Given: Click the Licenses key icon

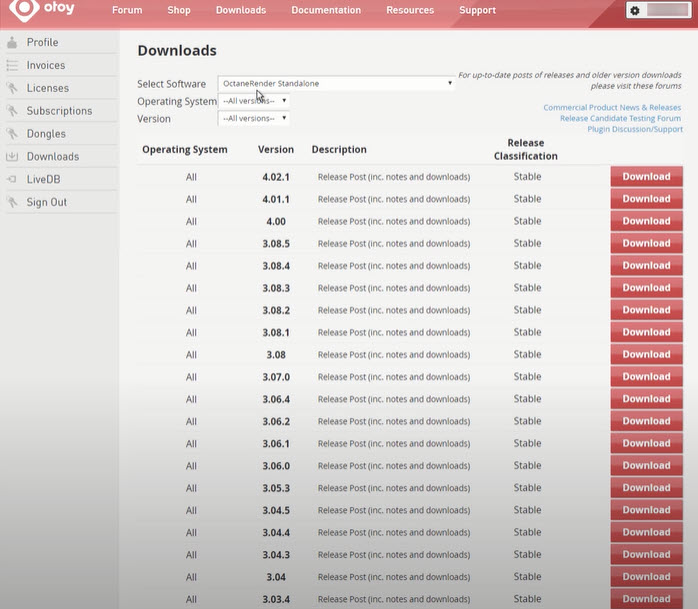Looking at the screenshot, I should coord(12,88).
